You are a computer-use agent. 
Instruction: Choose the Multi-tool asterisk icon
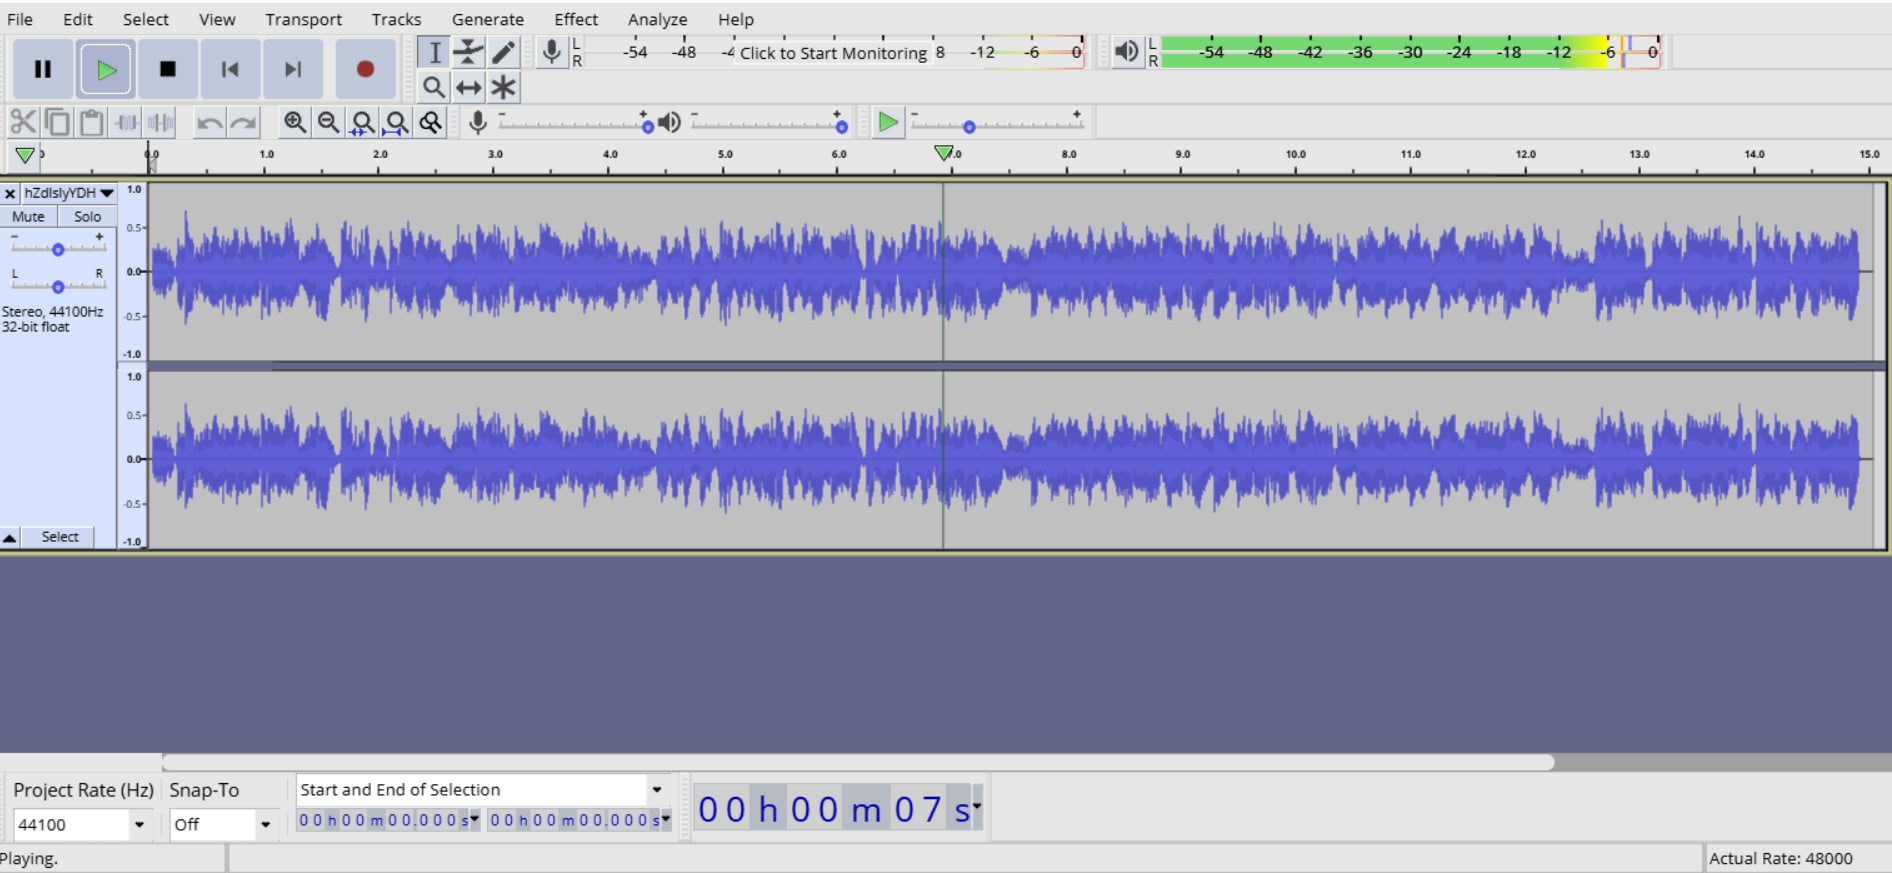[x=503, y=87]
